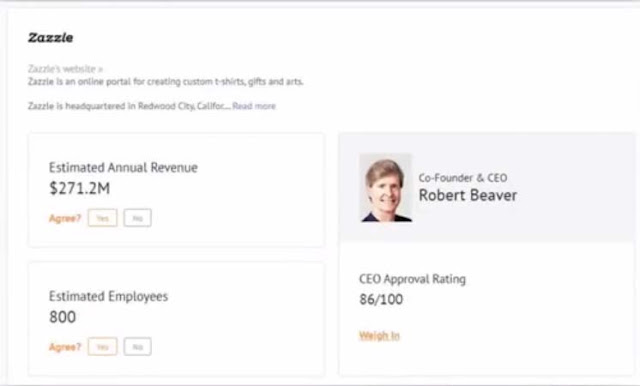The height and width of the screenshot is (386, 640).
Task: Click Agree? label under employees count
Action: coord(65,347)
